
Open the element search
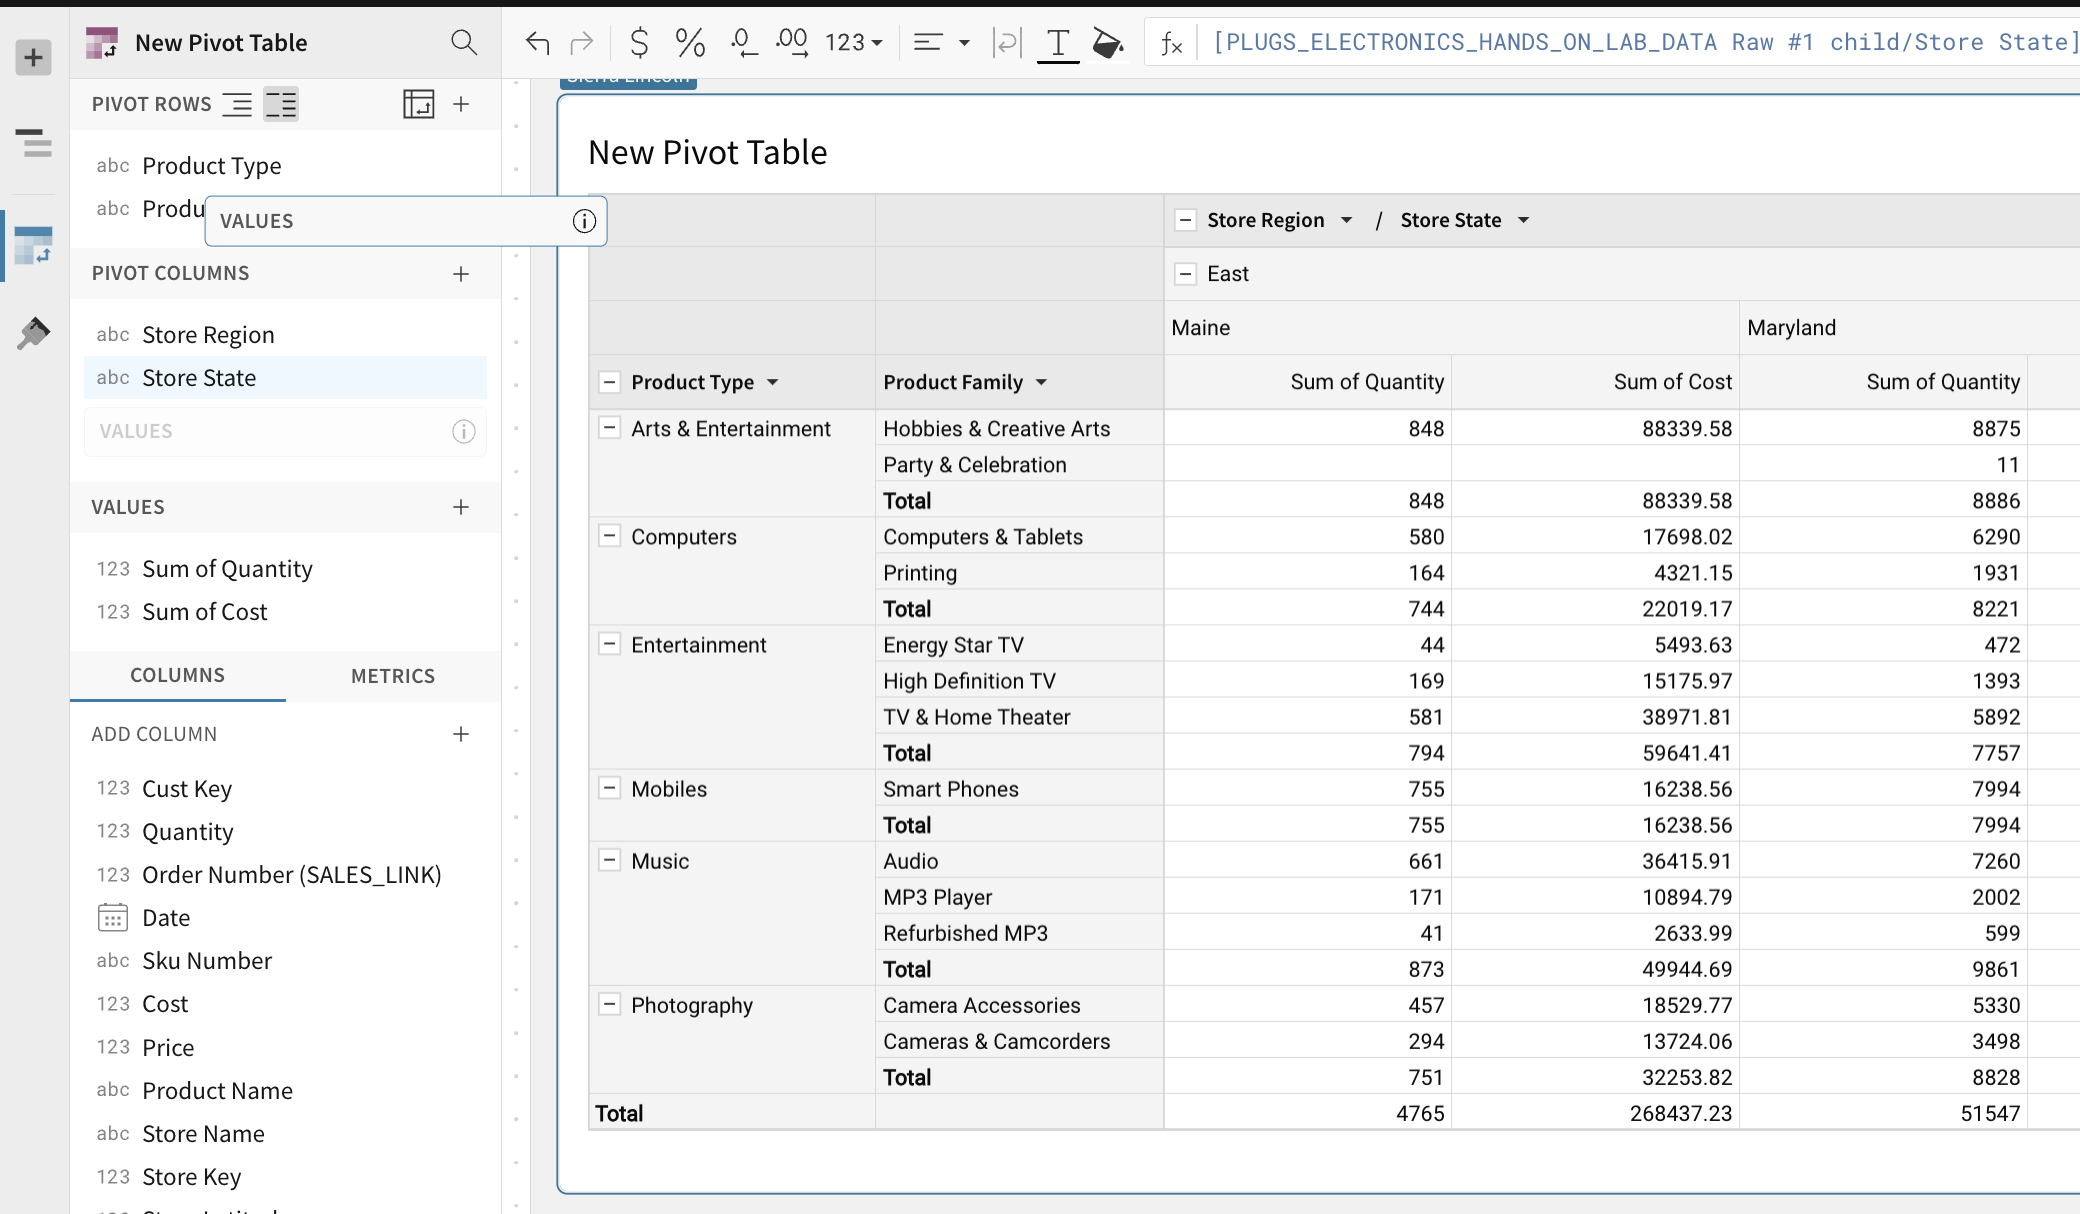464,42
